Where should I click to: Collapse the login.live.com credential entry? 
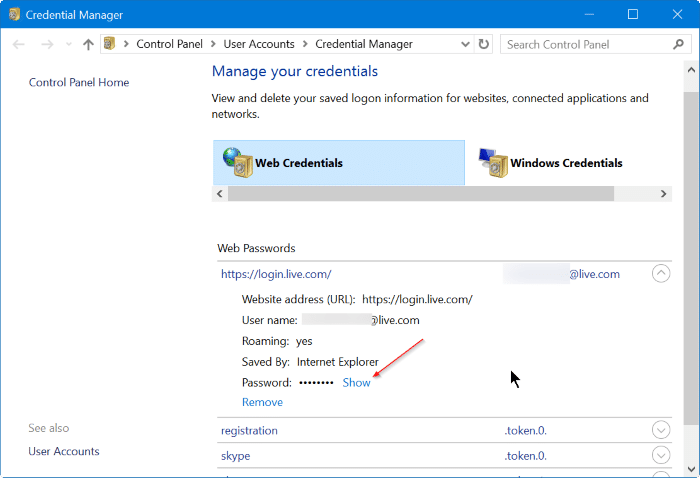661,273
